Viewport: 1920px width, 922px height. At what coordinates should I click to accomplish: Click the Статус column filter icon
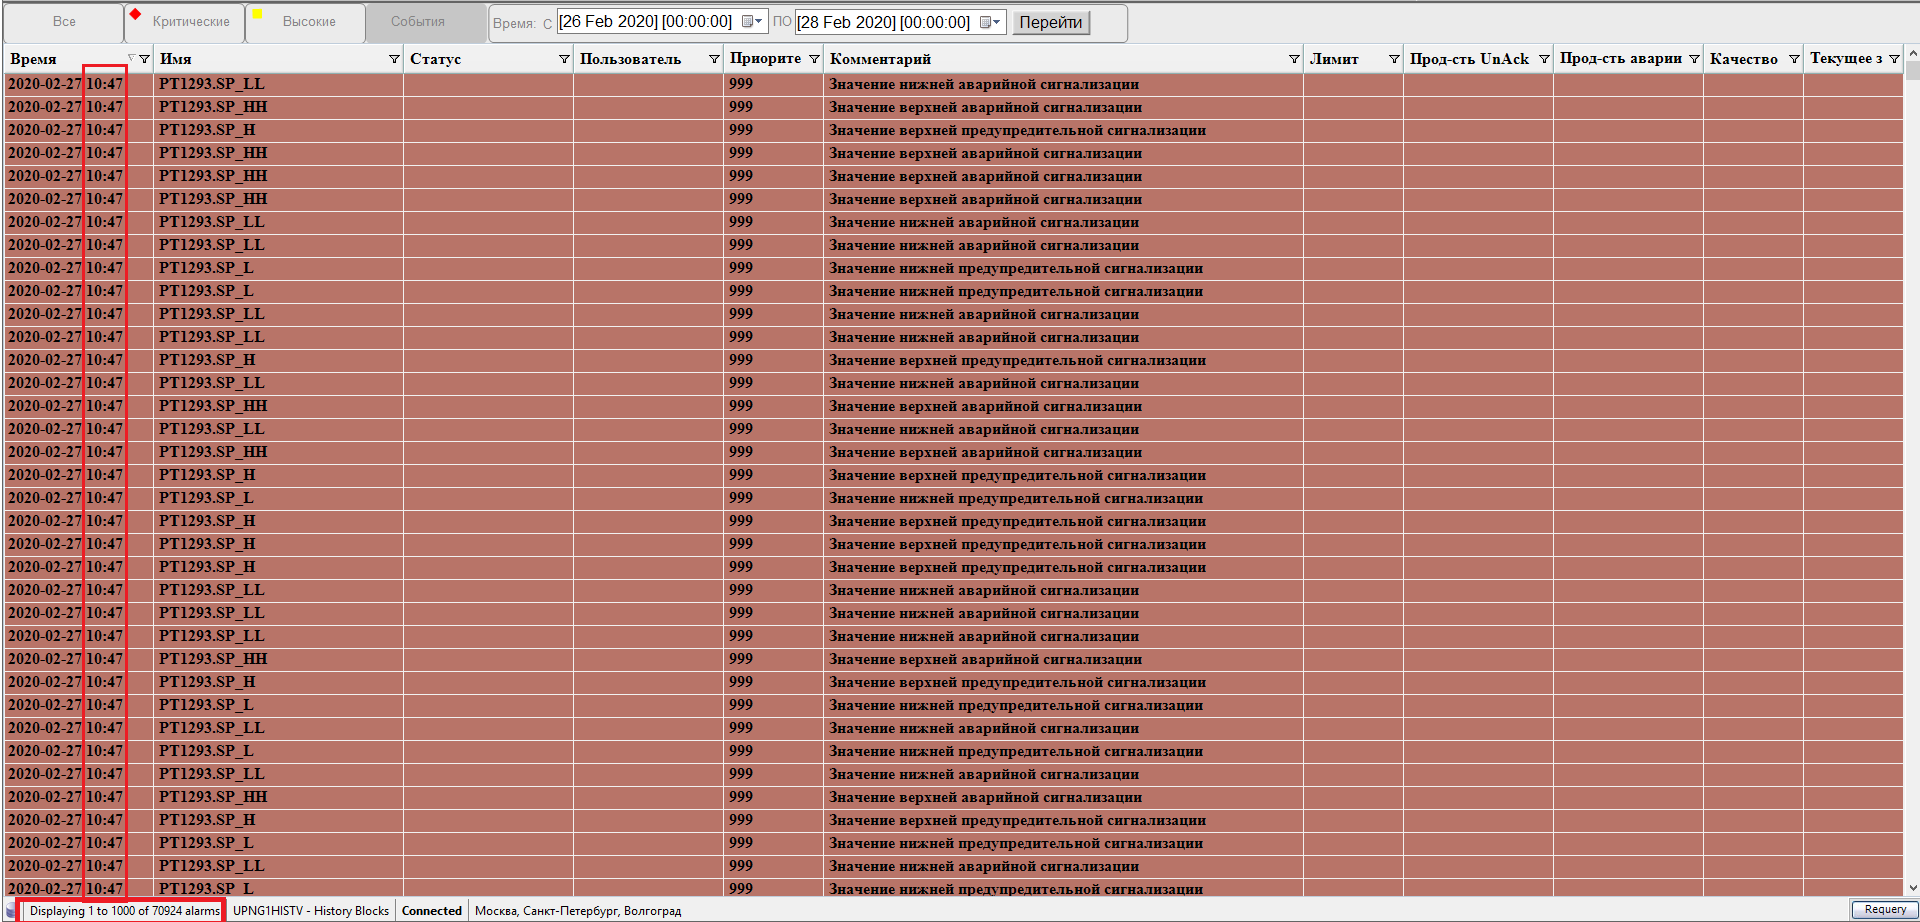coord(564,59)
